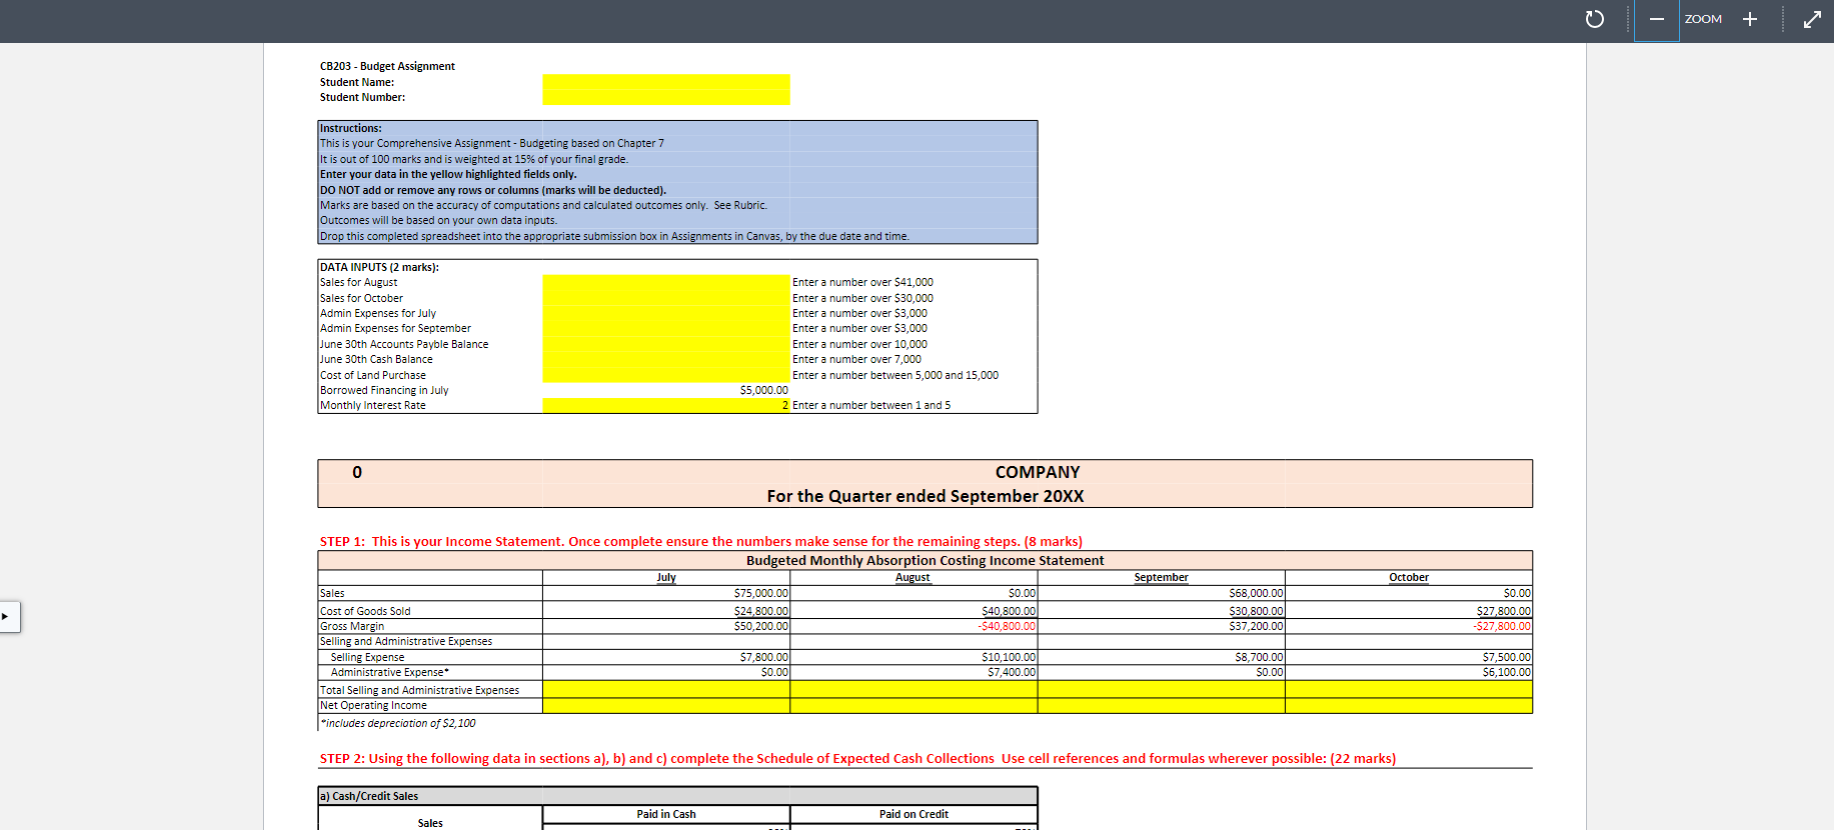The width and height of the screenshot is (1834, 830).
Task: Click the 'Paid on Credit' column header
Action: (914, 814)
